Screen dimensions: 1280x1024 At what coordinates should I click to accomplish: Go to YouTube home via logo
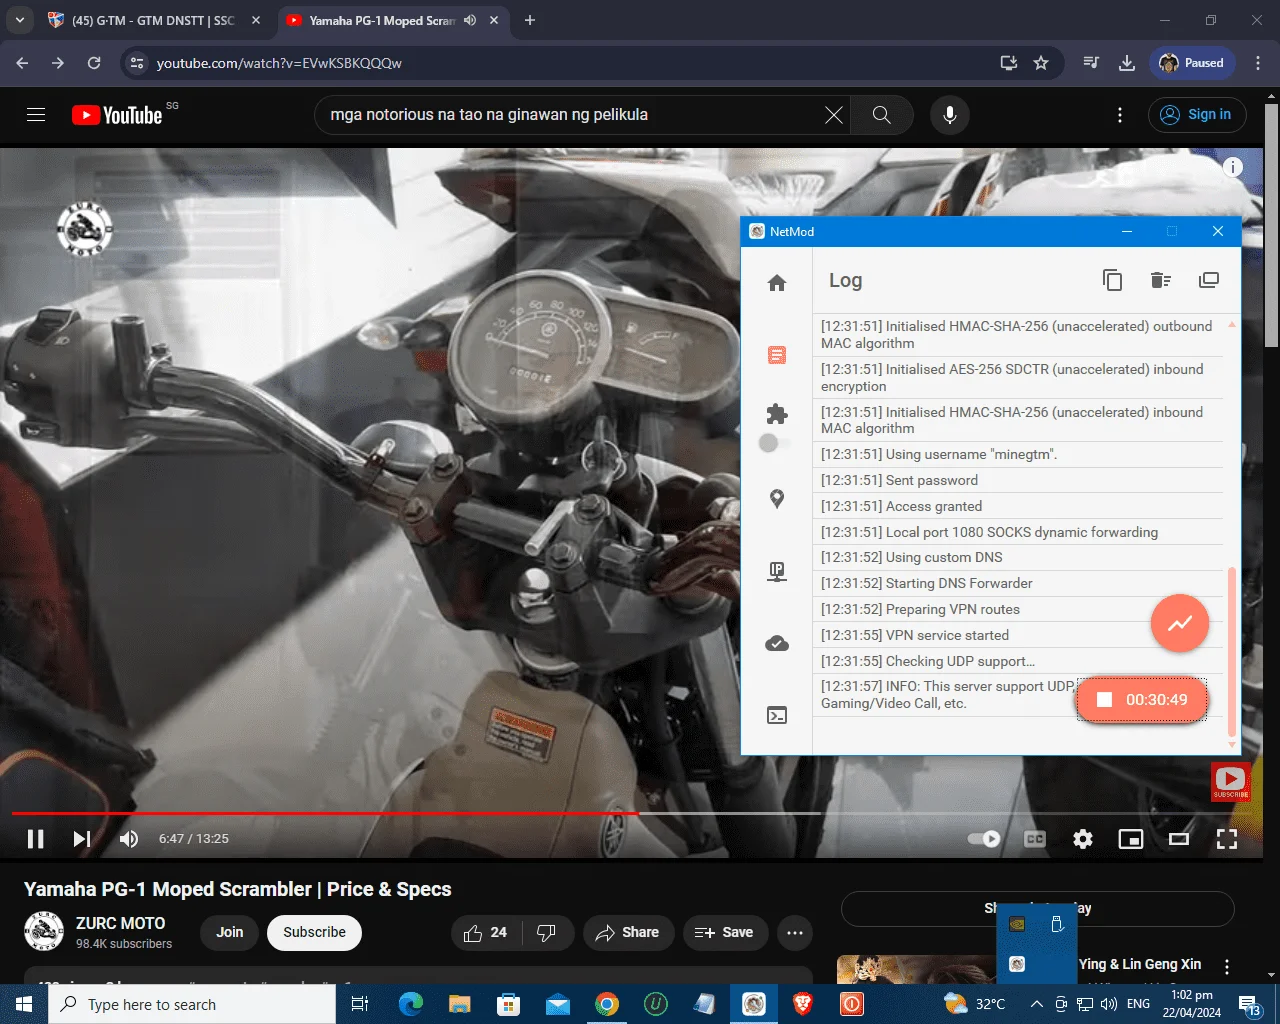tap(117, 115)
